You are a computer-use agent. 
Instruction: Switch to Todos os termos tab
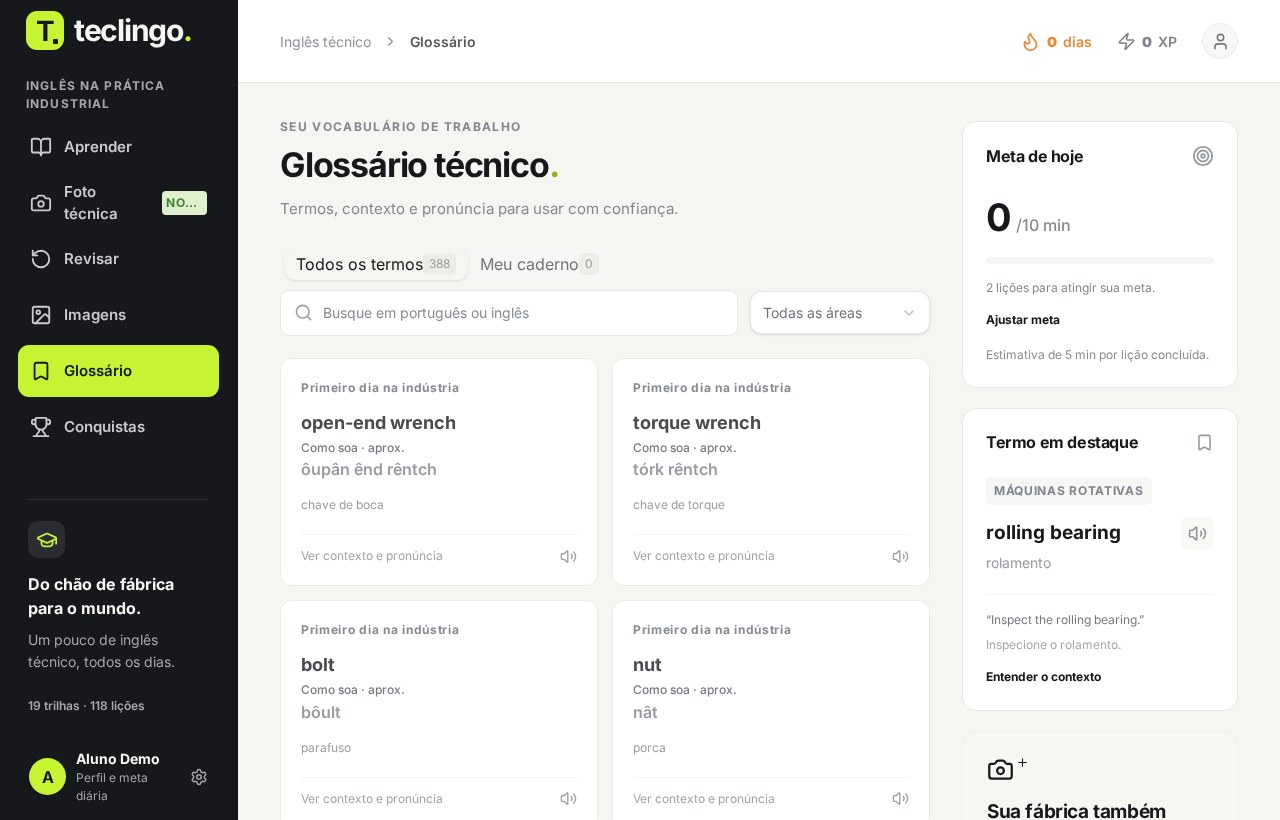(x=376, y=264)
